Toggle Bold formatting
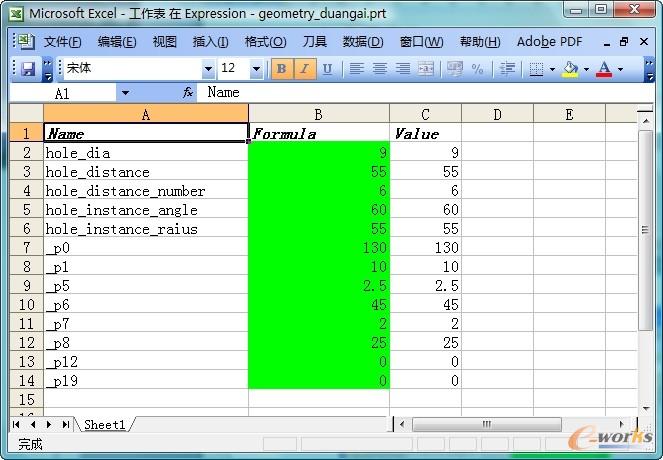The image size is (663, 460). click(x=281, y=69)
